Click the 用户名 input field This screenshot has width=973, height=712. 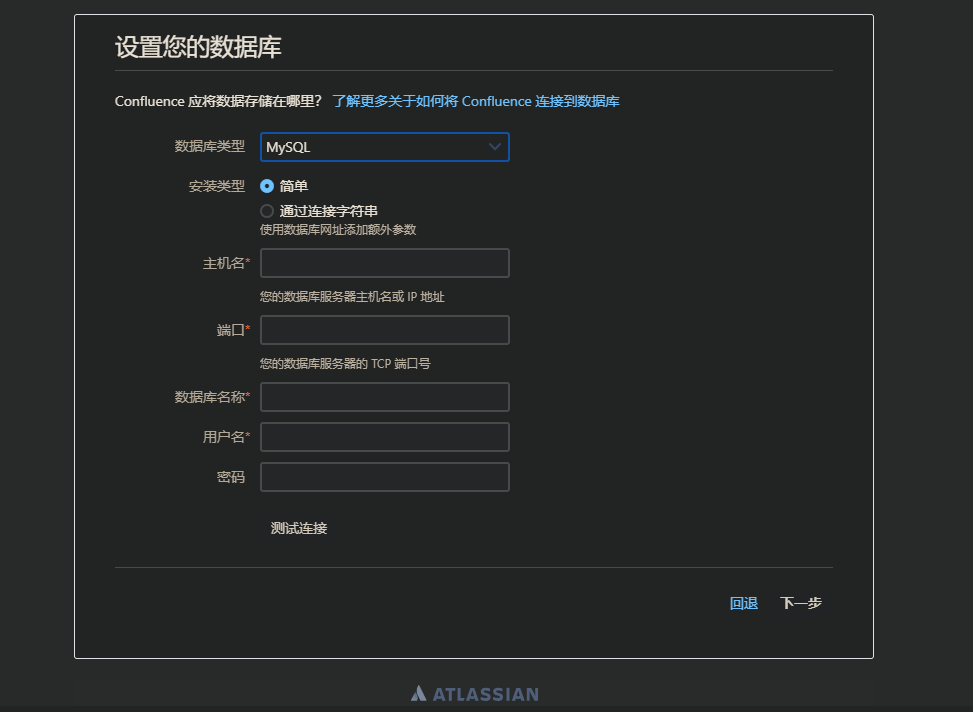pyautogui.click(x=385, y=437)
